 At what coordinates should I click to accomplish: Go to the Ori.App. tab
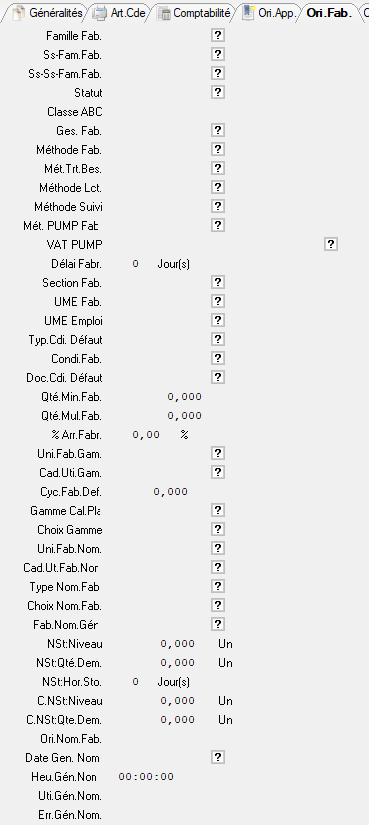tap(270, 13)
